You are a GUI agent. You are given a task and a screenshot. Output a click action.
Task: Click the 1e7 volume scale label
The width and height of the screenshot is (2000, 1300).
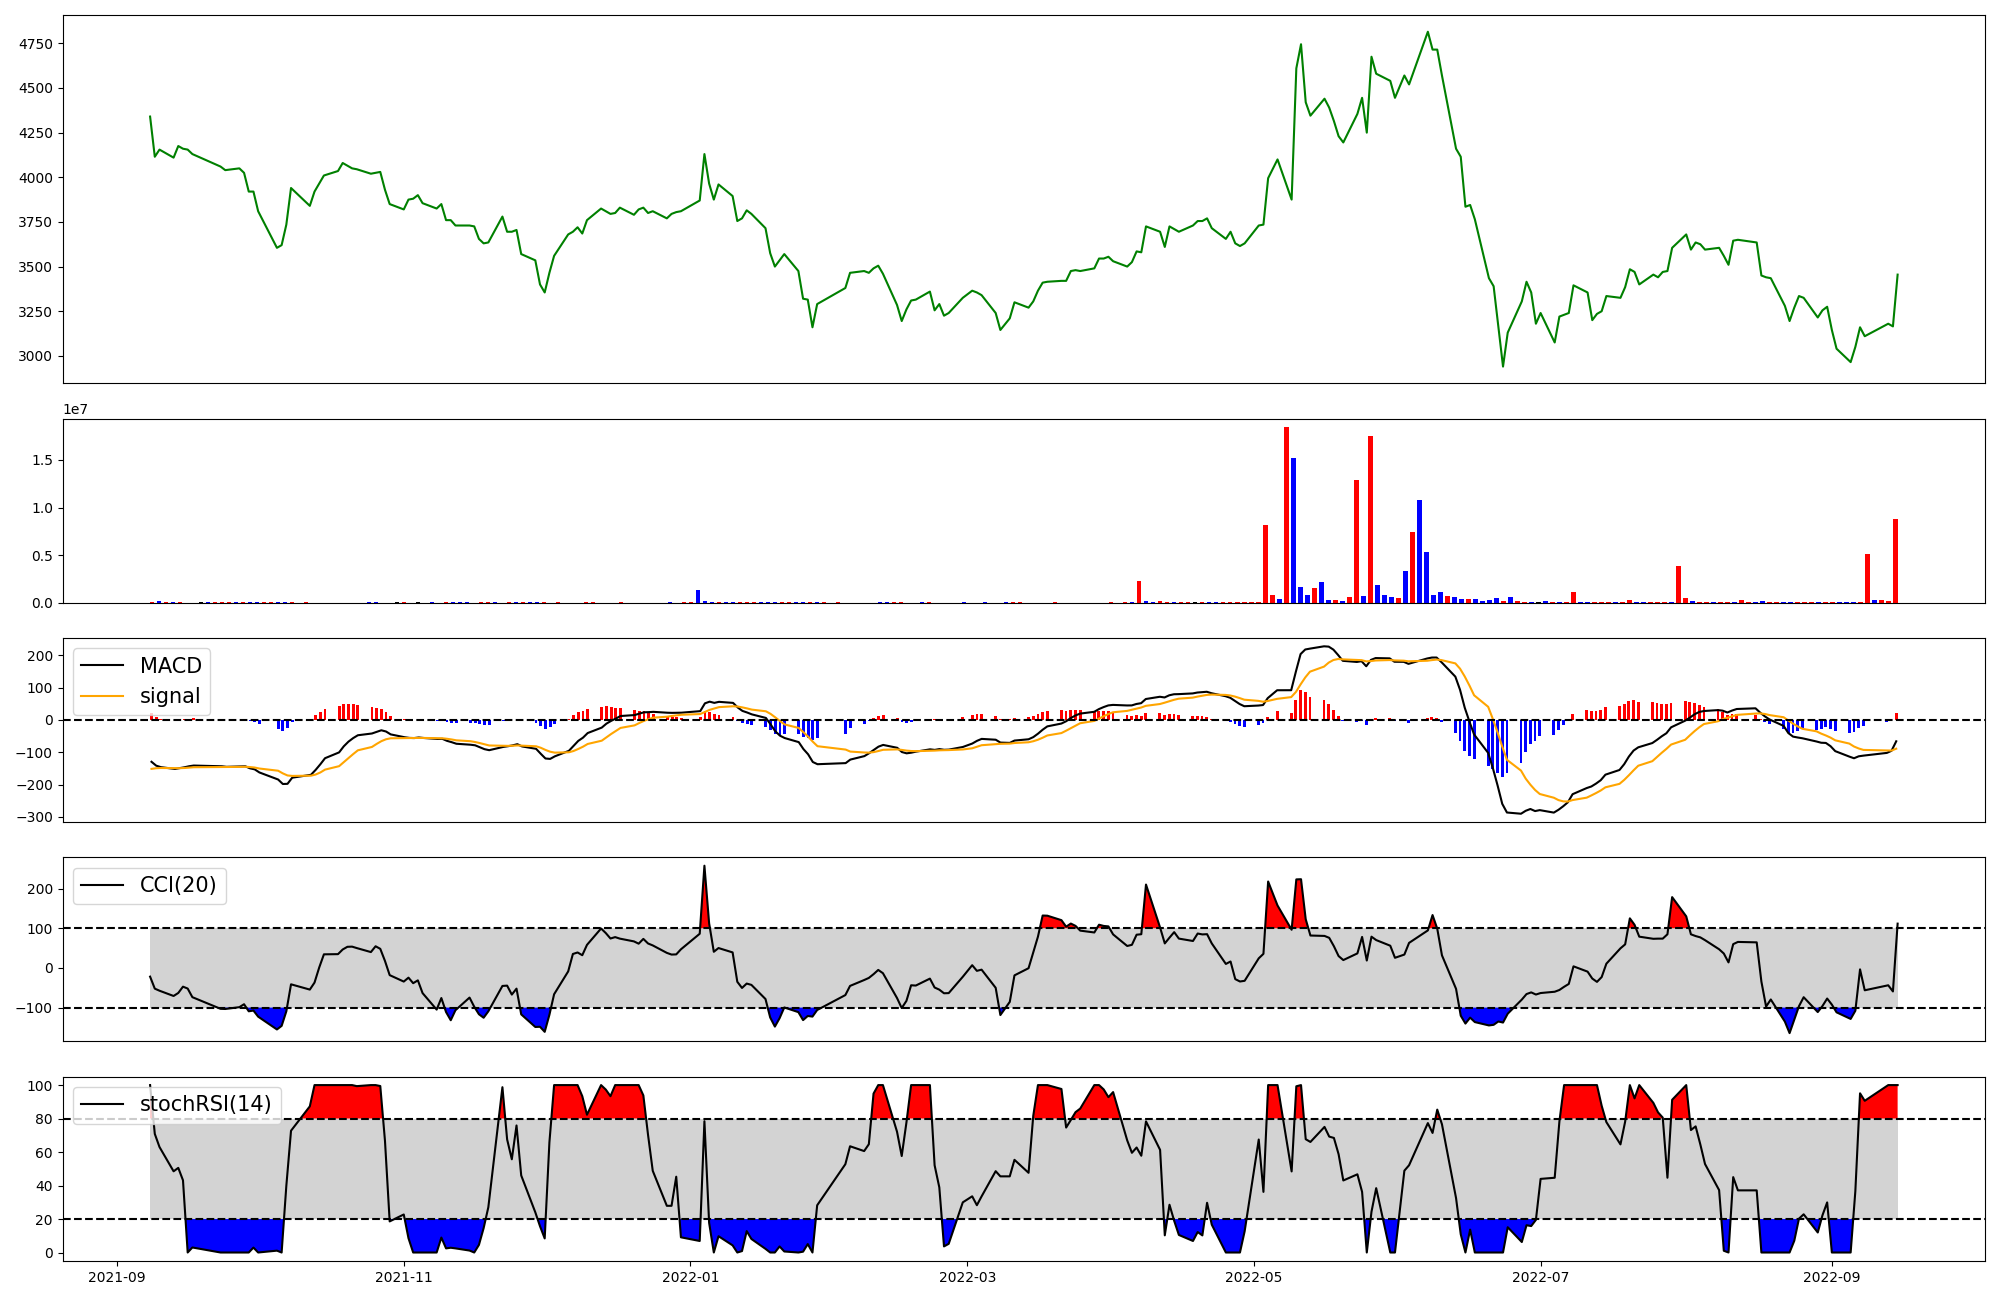tap(76, 410)
